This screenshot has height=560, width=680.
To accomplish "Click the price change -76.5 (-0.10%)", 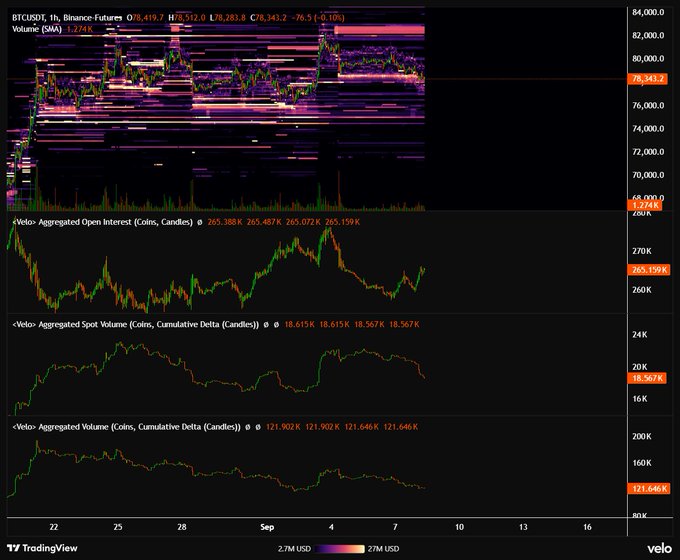I will point(318,18).
